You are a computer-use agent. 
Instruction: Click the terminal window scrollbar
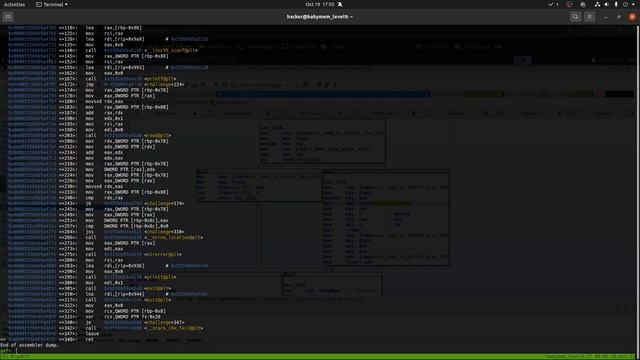638,189
